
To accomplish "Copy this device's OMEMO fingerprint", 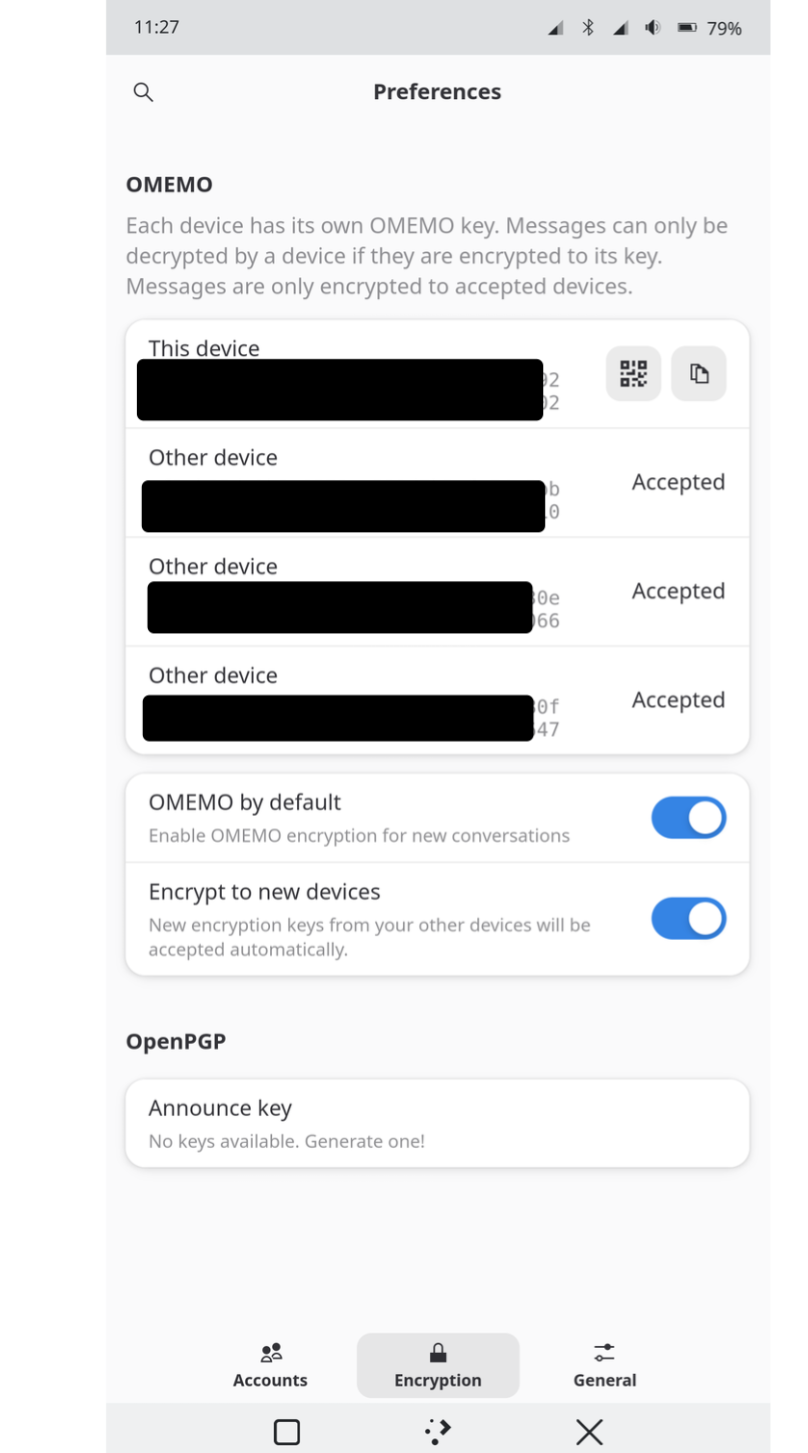I will tap(698, 374).
